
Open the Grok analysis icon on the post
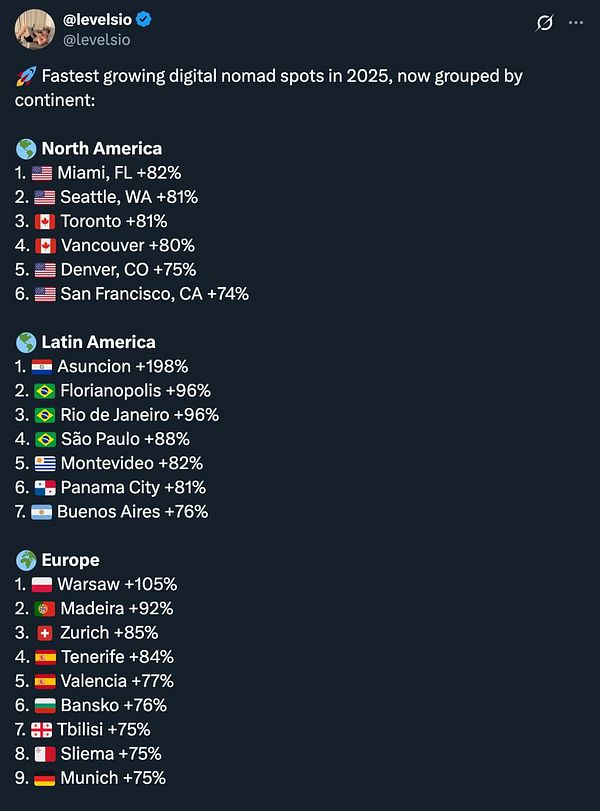tap(543, 23)
